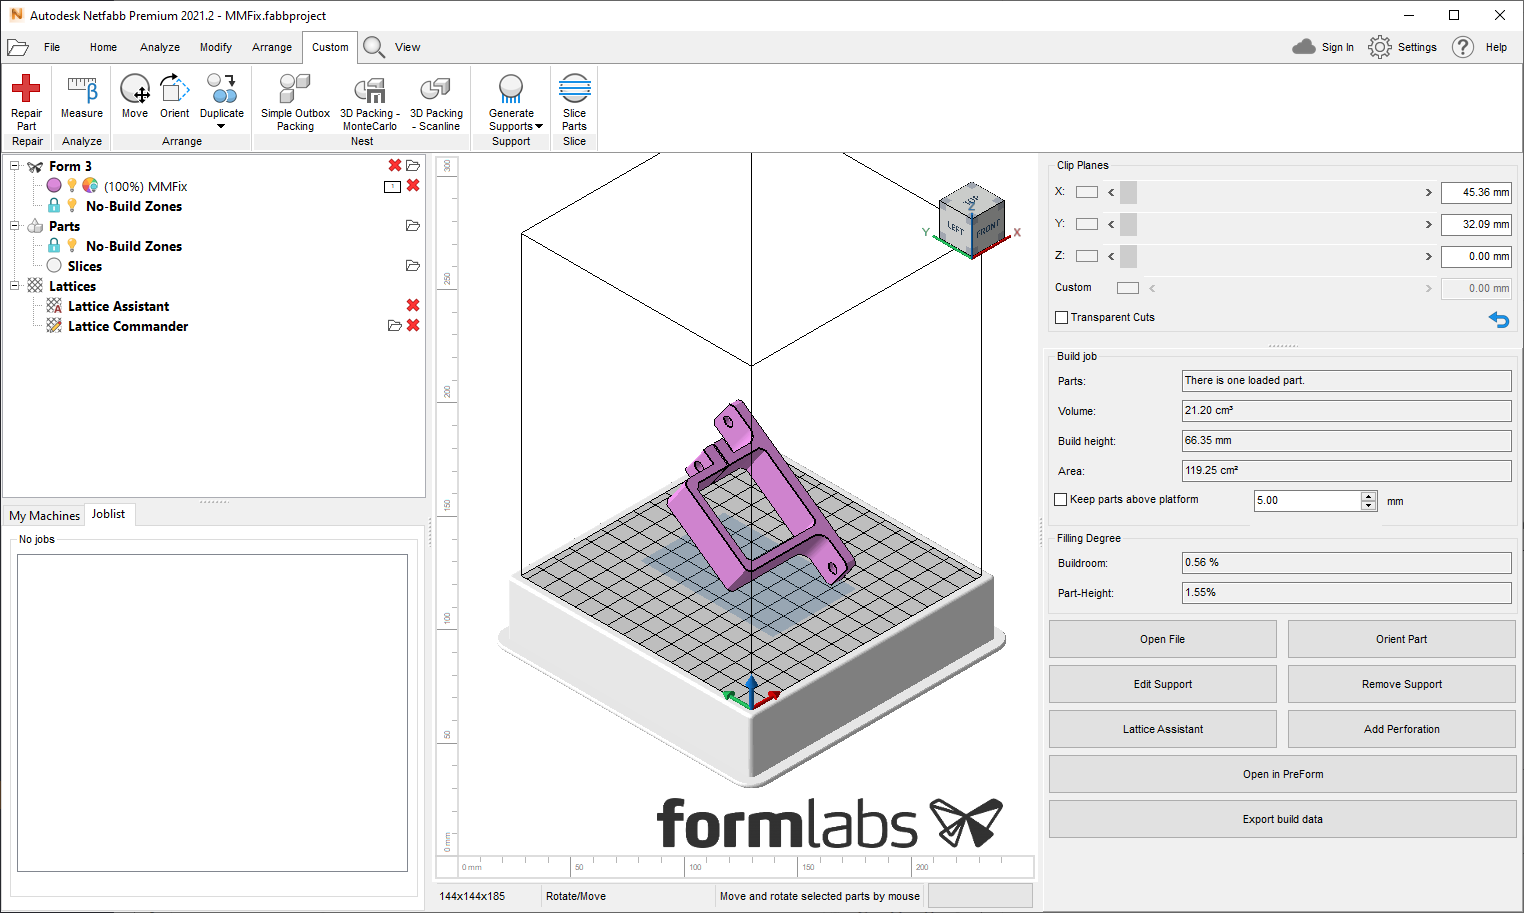Toggle the X clip plane box
Viewport: 1524px width, 913px height.
coord(1087,192)
